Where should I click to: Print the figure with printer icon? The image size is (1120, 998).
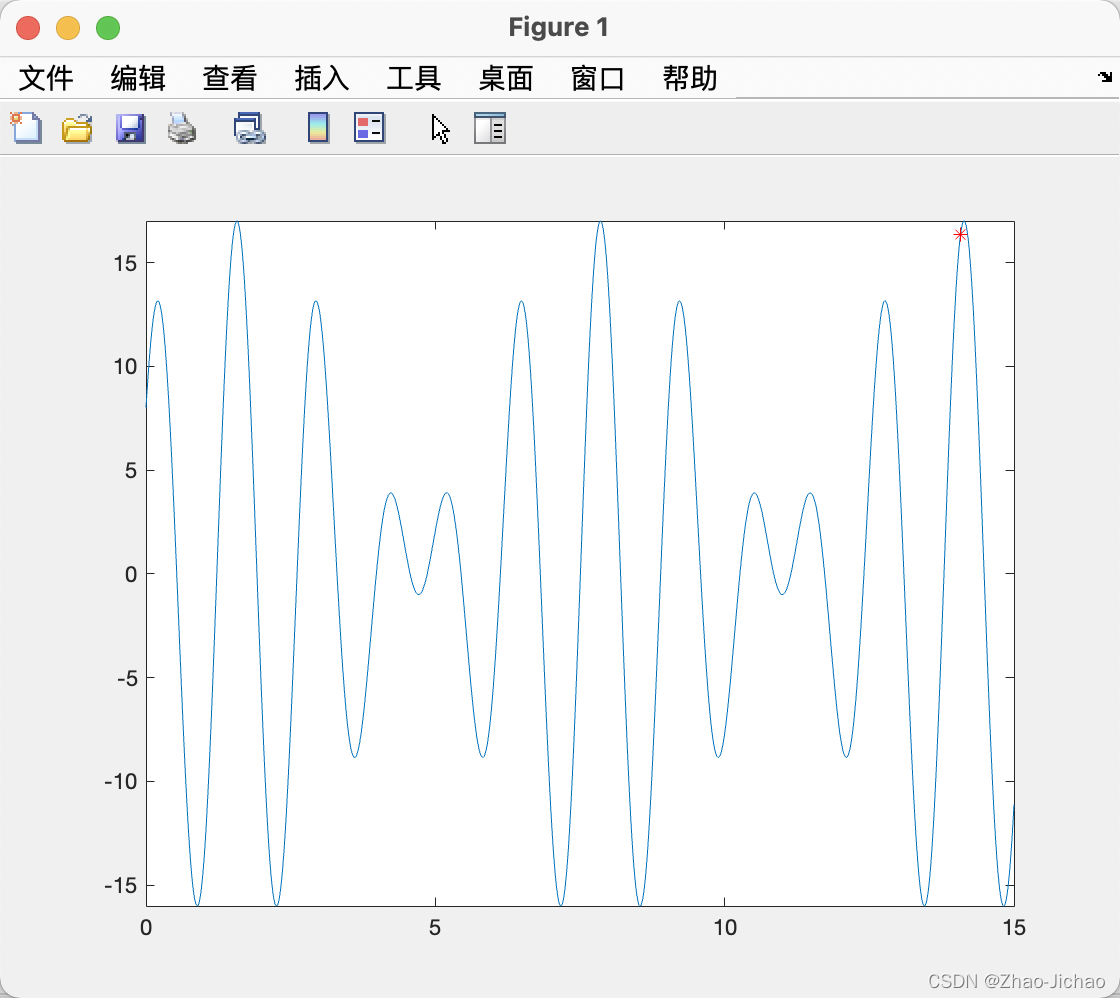pos(181,129)
